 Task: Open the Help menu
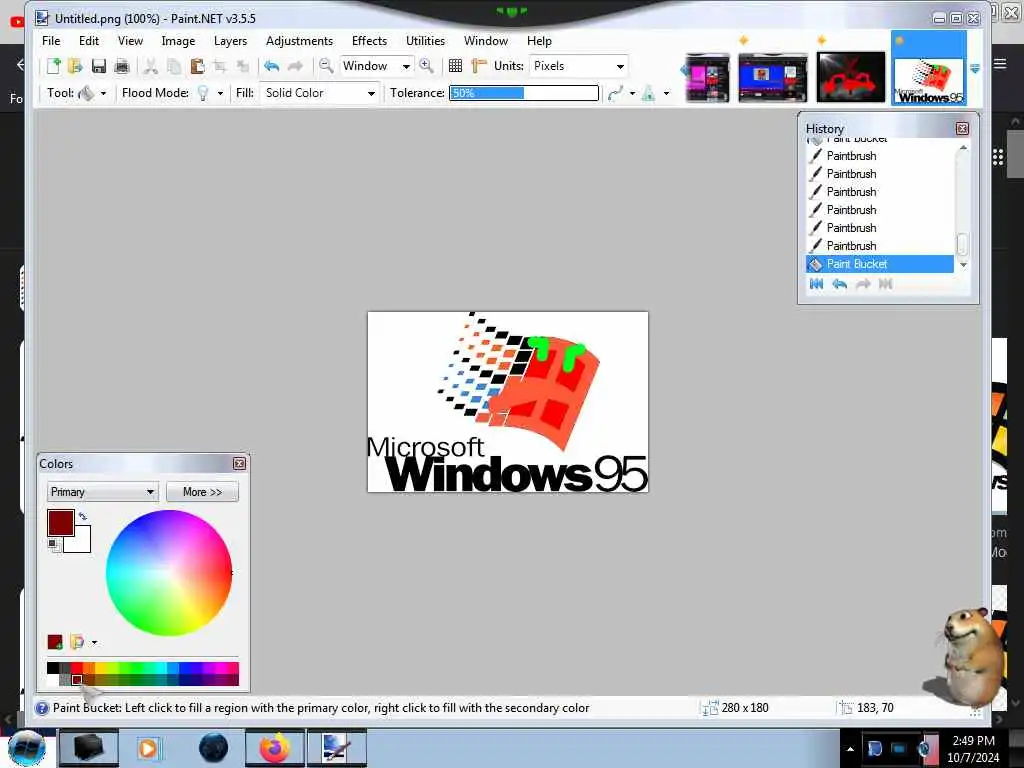(539, 40)
